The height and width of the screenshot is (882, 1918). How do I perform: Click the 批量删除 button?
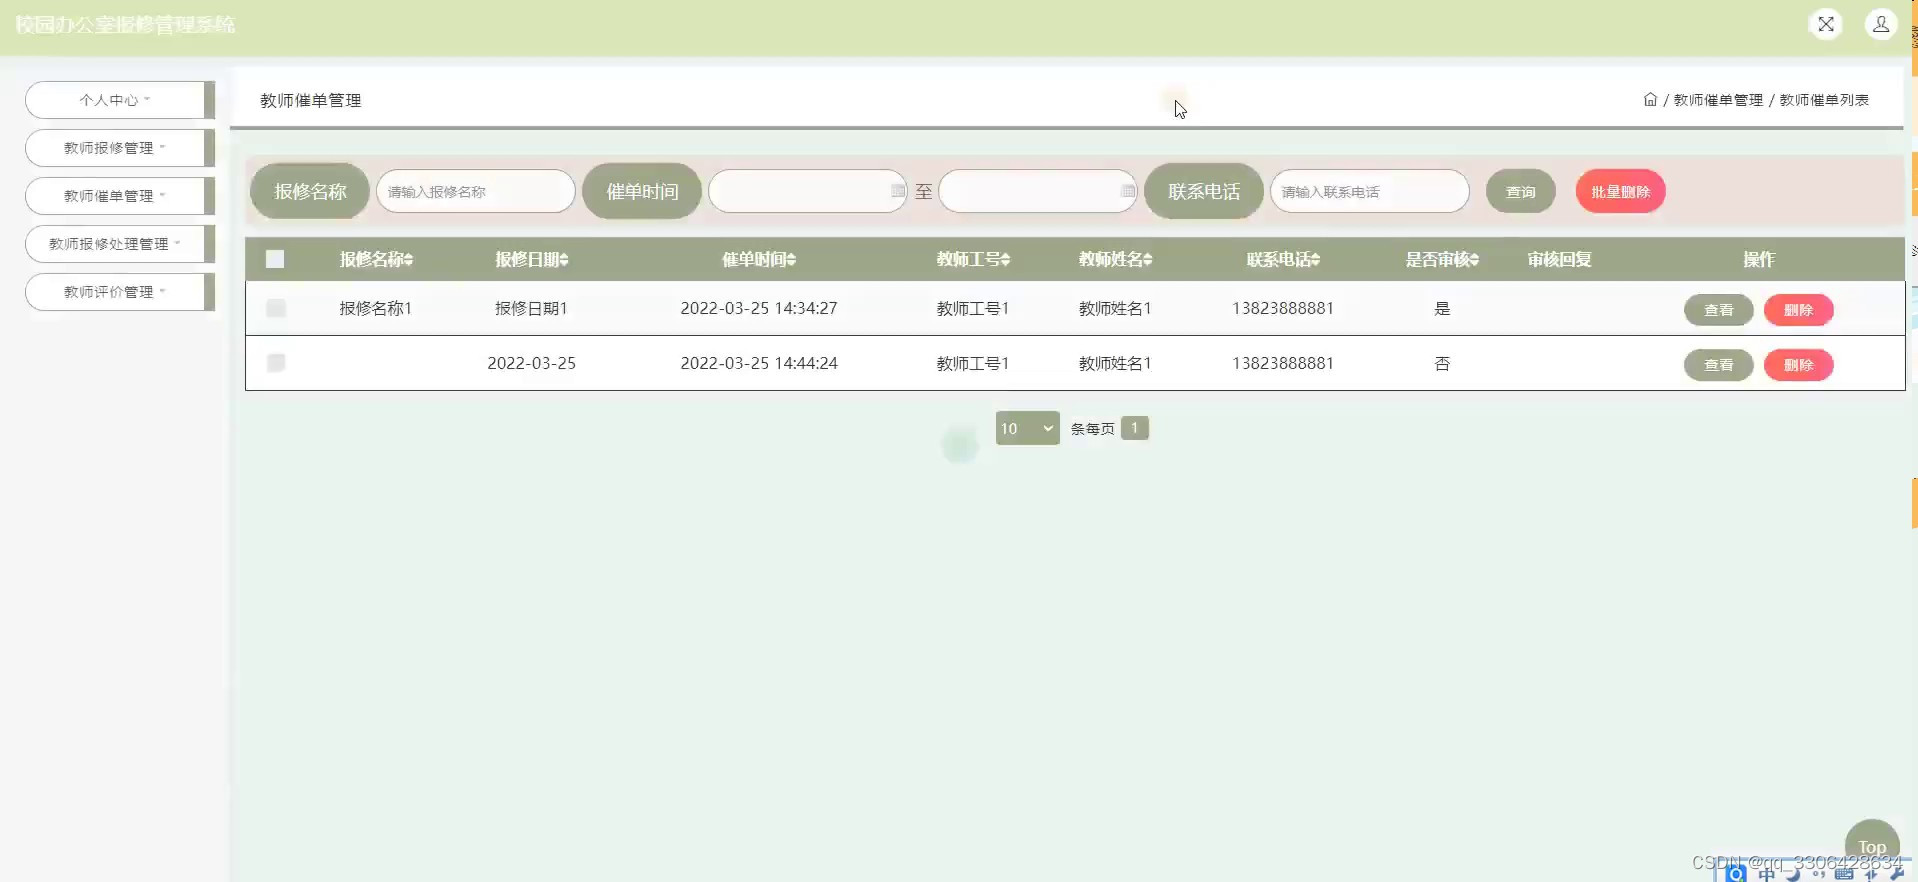coord(1620,192)
